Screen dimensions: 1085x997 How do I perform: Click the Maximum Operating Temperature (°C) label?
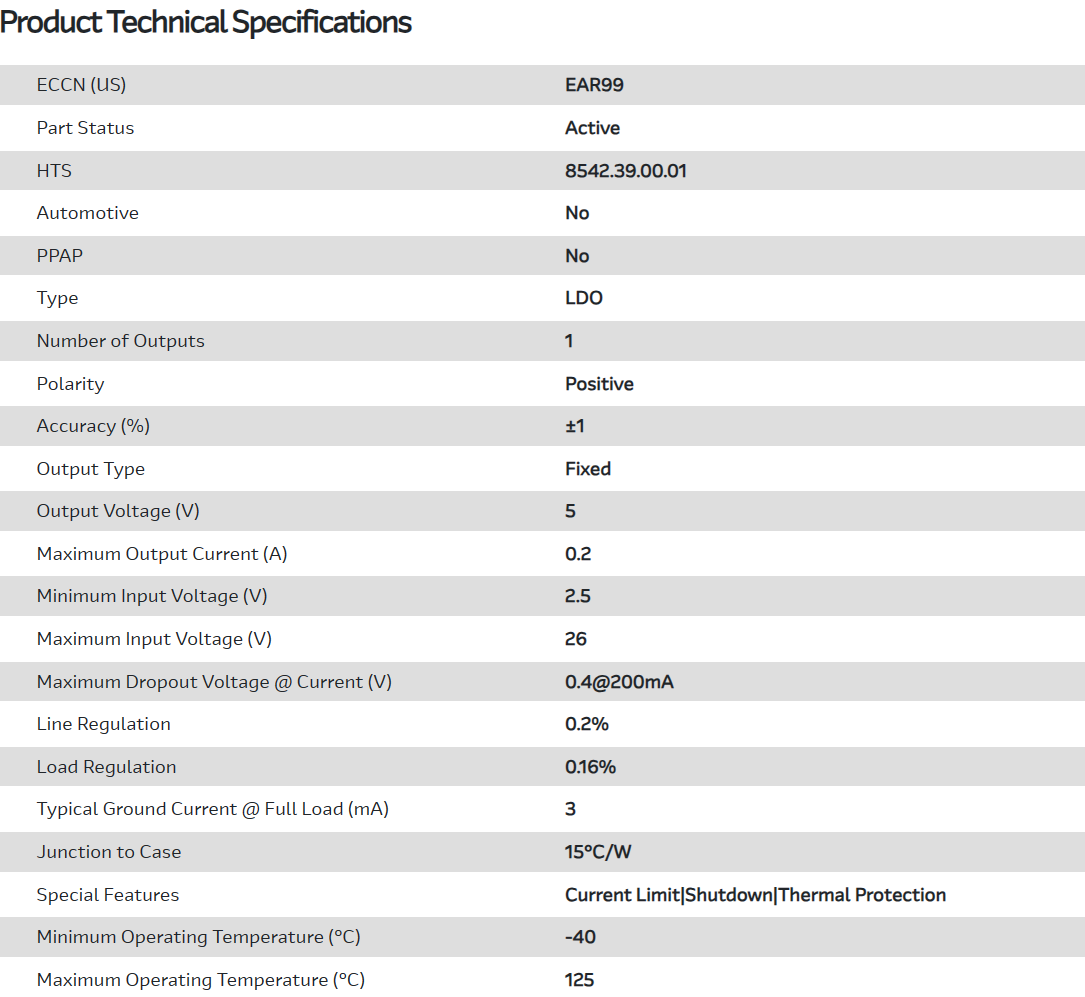point(200,980)
